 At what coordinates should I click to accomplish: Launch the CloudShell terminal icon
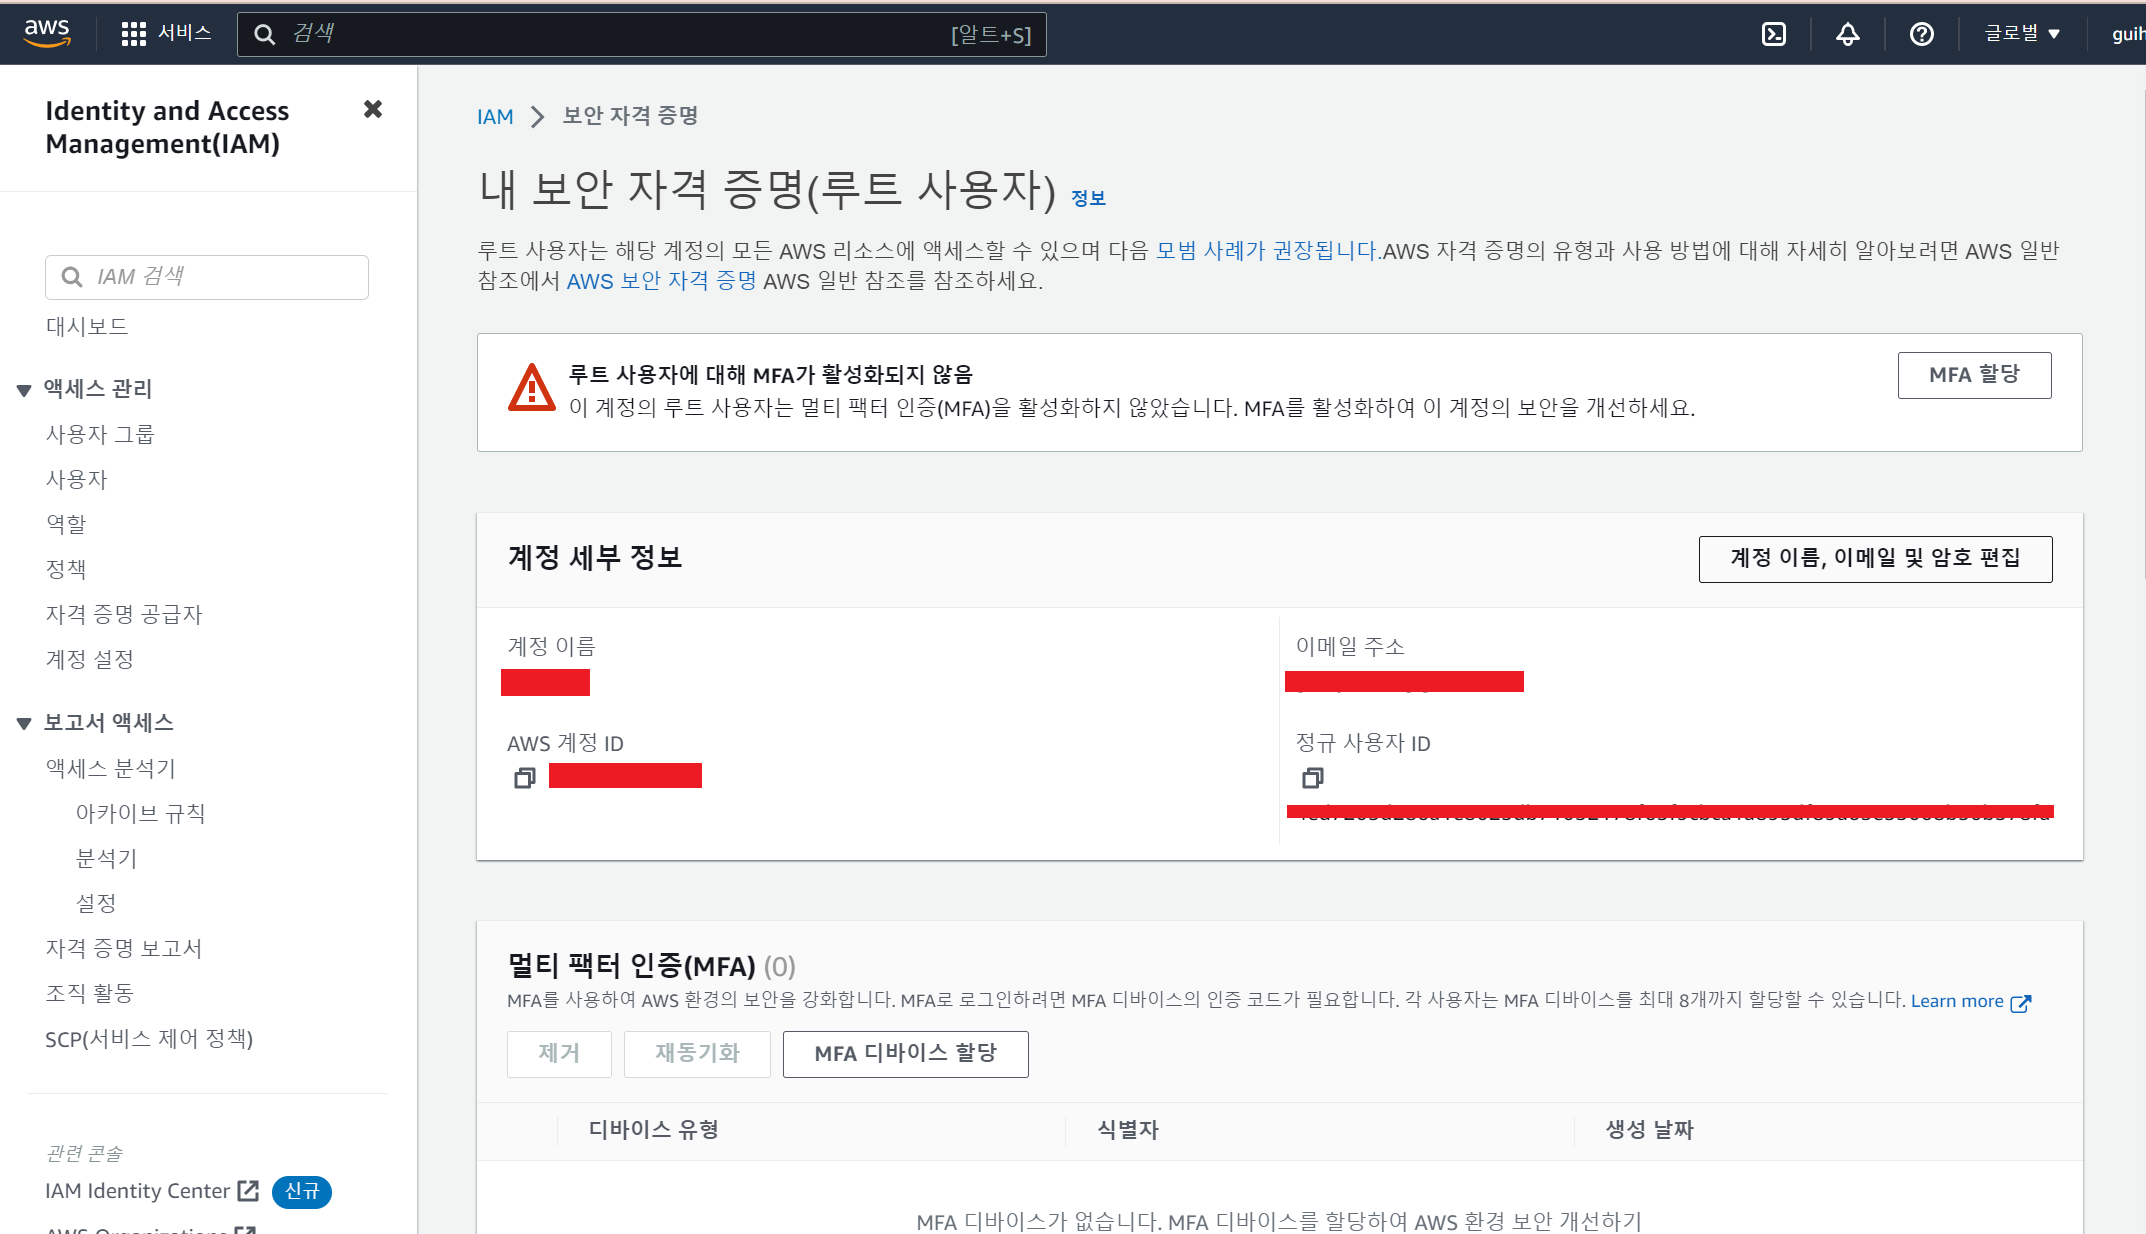[x=1774, y=34]
